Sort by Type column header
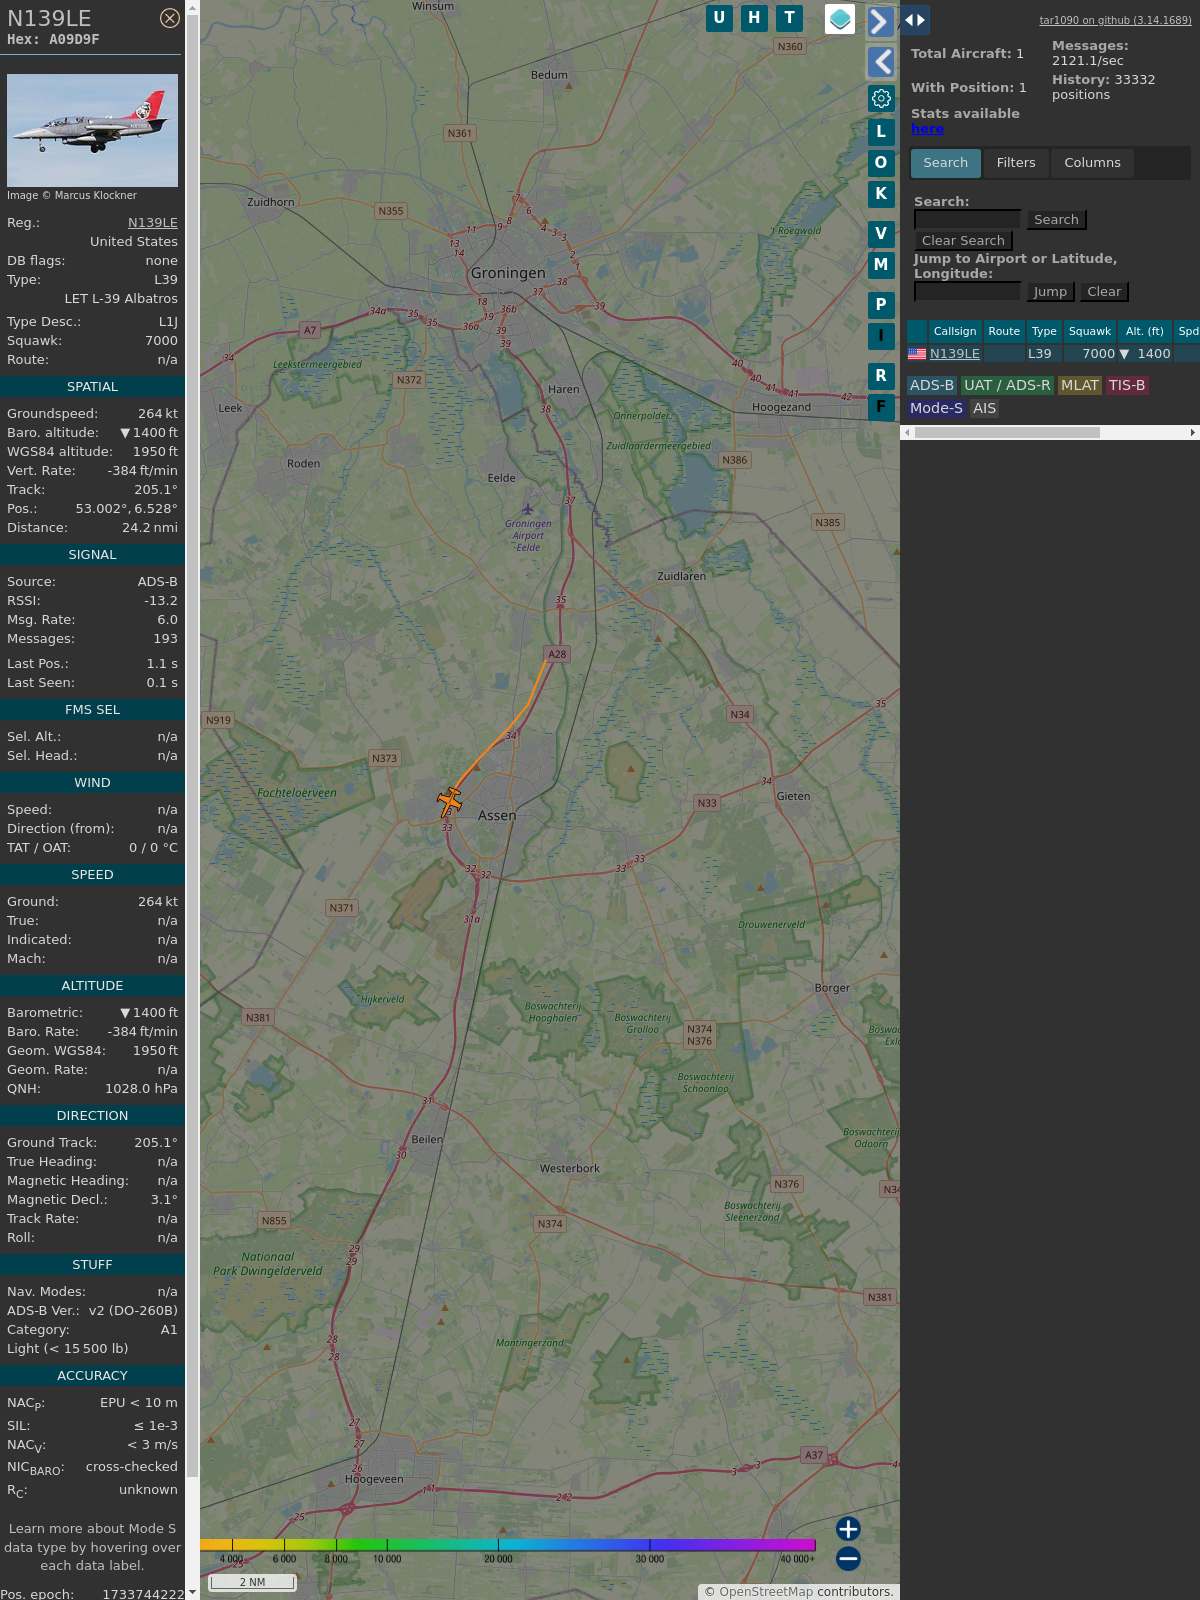Screen dimensions: 1200x1600 point(1044,331)
